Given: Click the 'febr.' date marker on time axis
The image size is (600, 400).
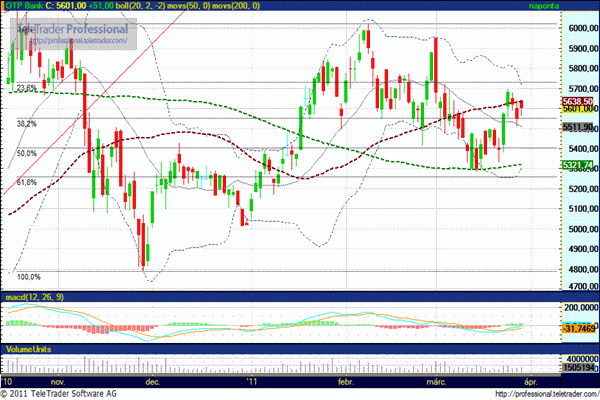Looking at the screenshot, I should (346, 381).
